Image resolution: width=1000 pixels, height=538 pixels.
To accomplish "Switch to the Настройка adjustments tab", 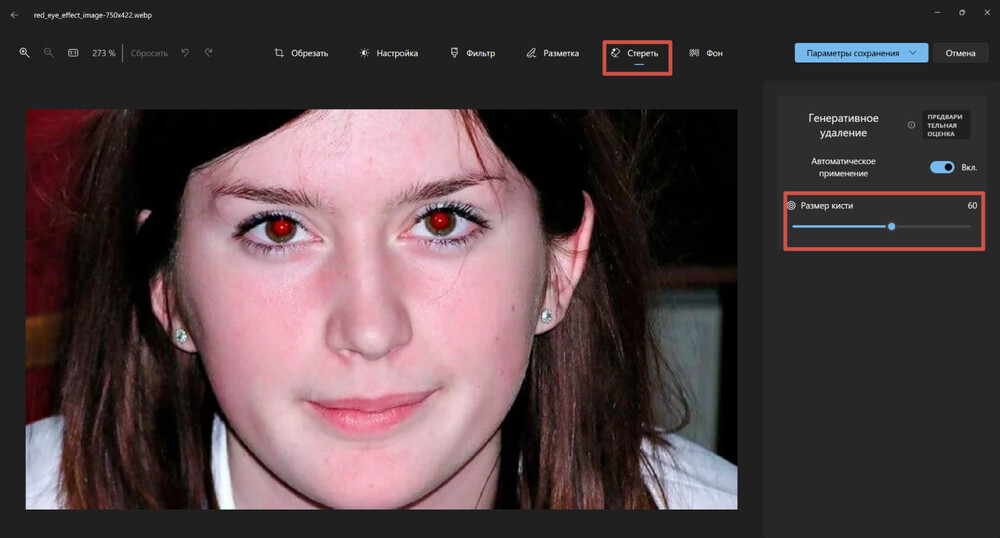I will (389, 53).
